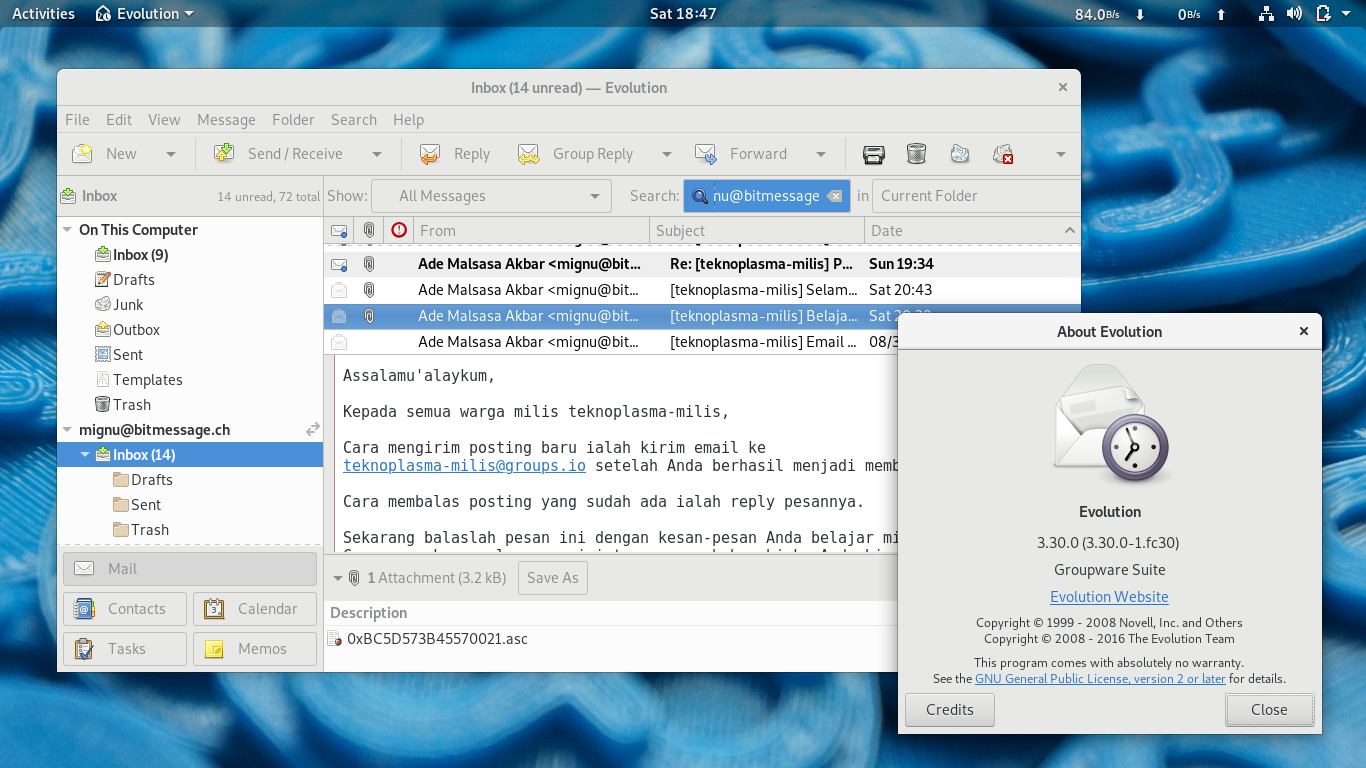Reply to the message sender

[453, 153]
